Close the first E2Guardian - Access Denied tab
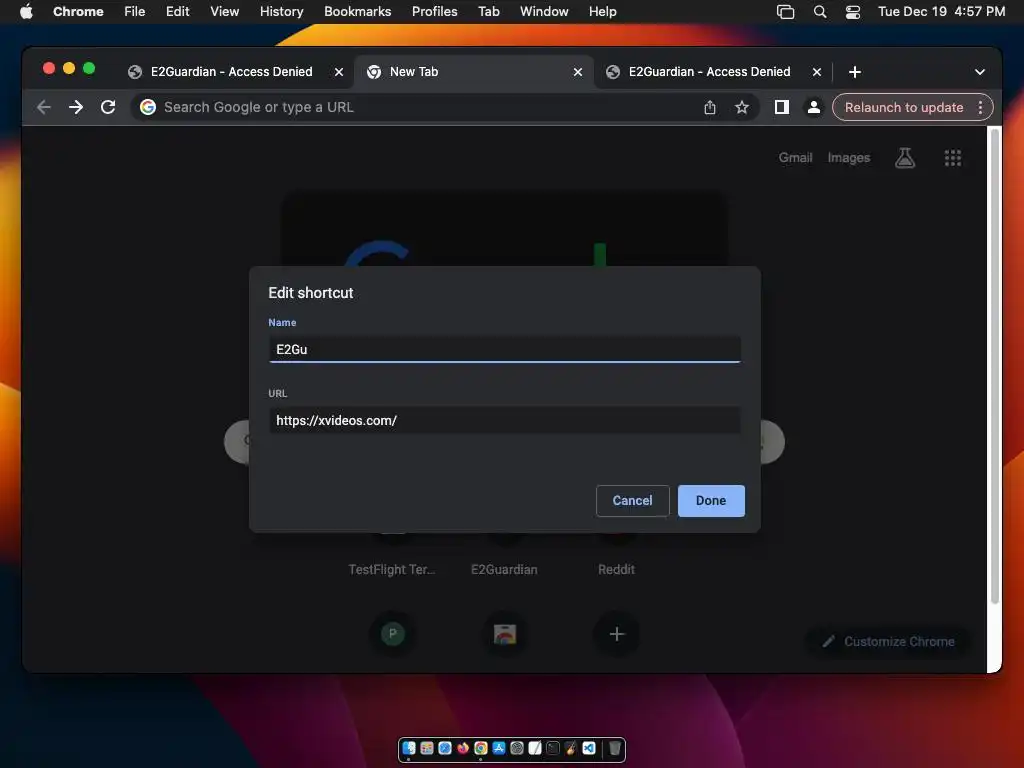Screen dimensions: 1024x768 click(339, 72)
